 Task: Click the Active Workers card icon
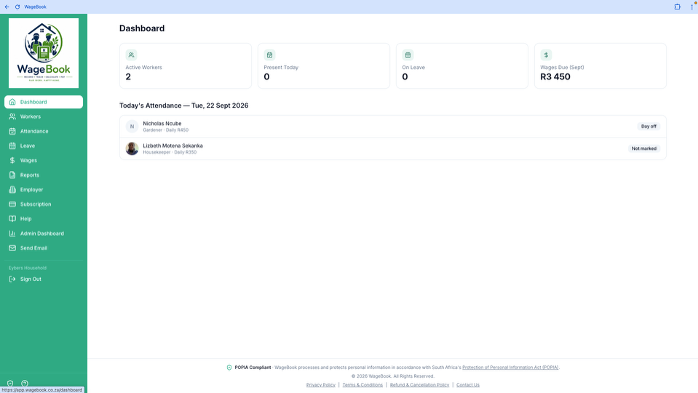[131, 55]
